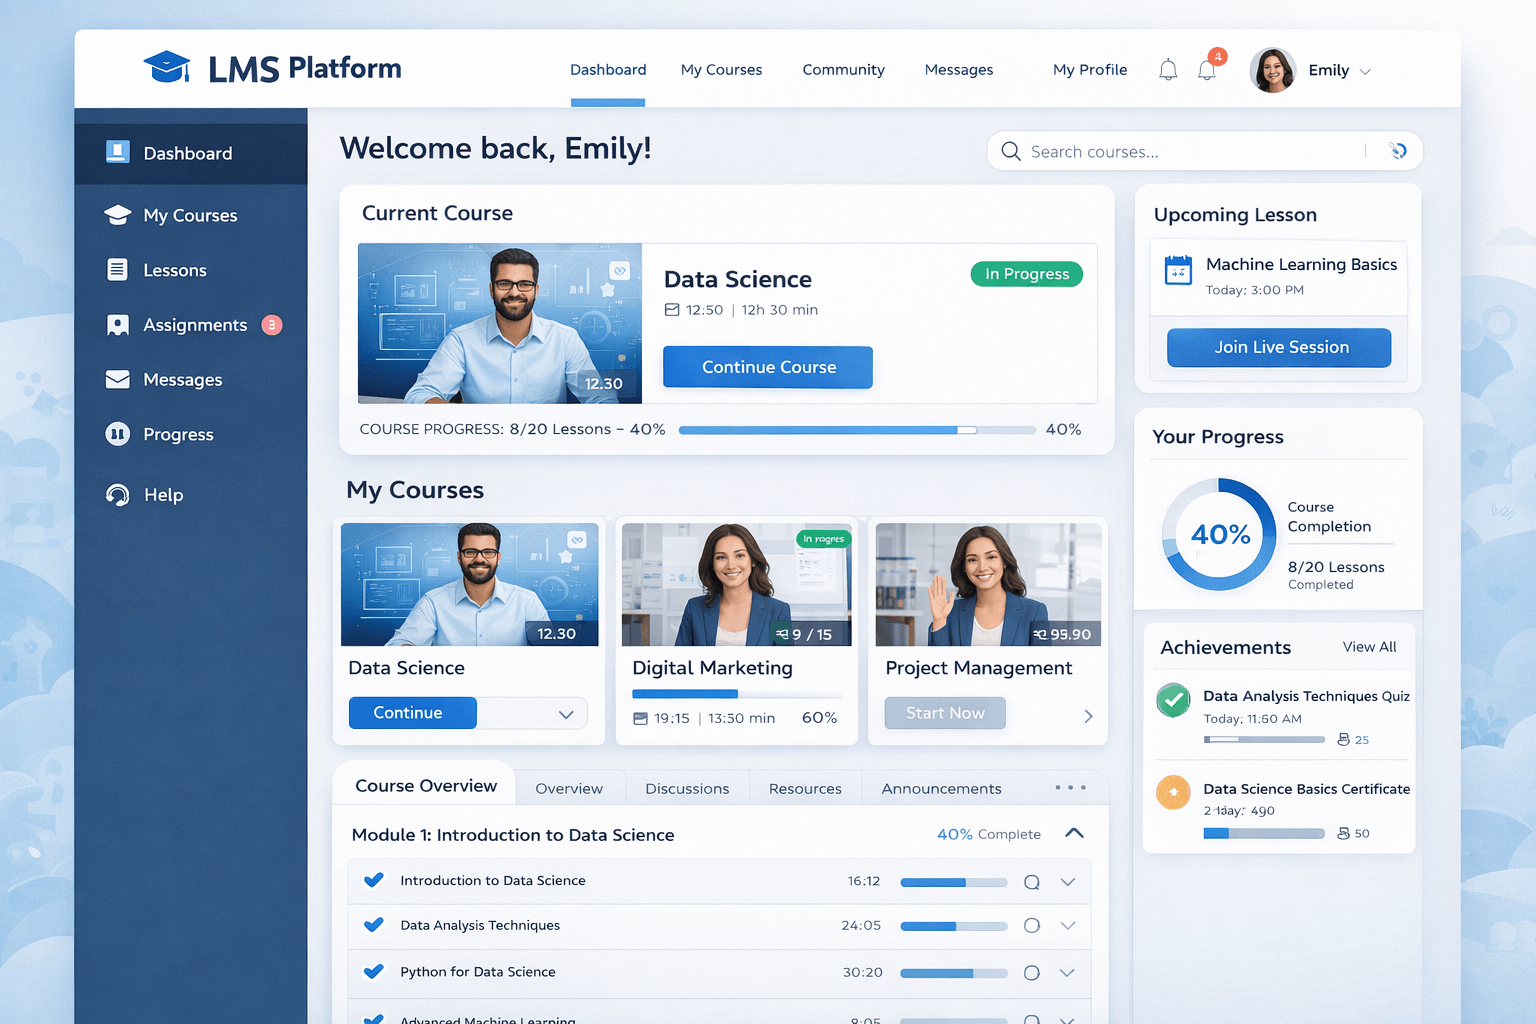Toggle the Python for Data Science circle
The image size is (1536, 1024).
(1032, 973)
